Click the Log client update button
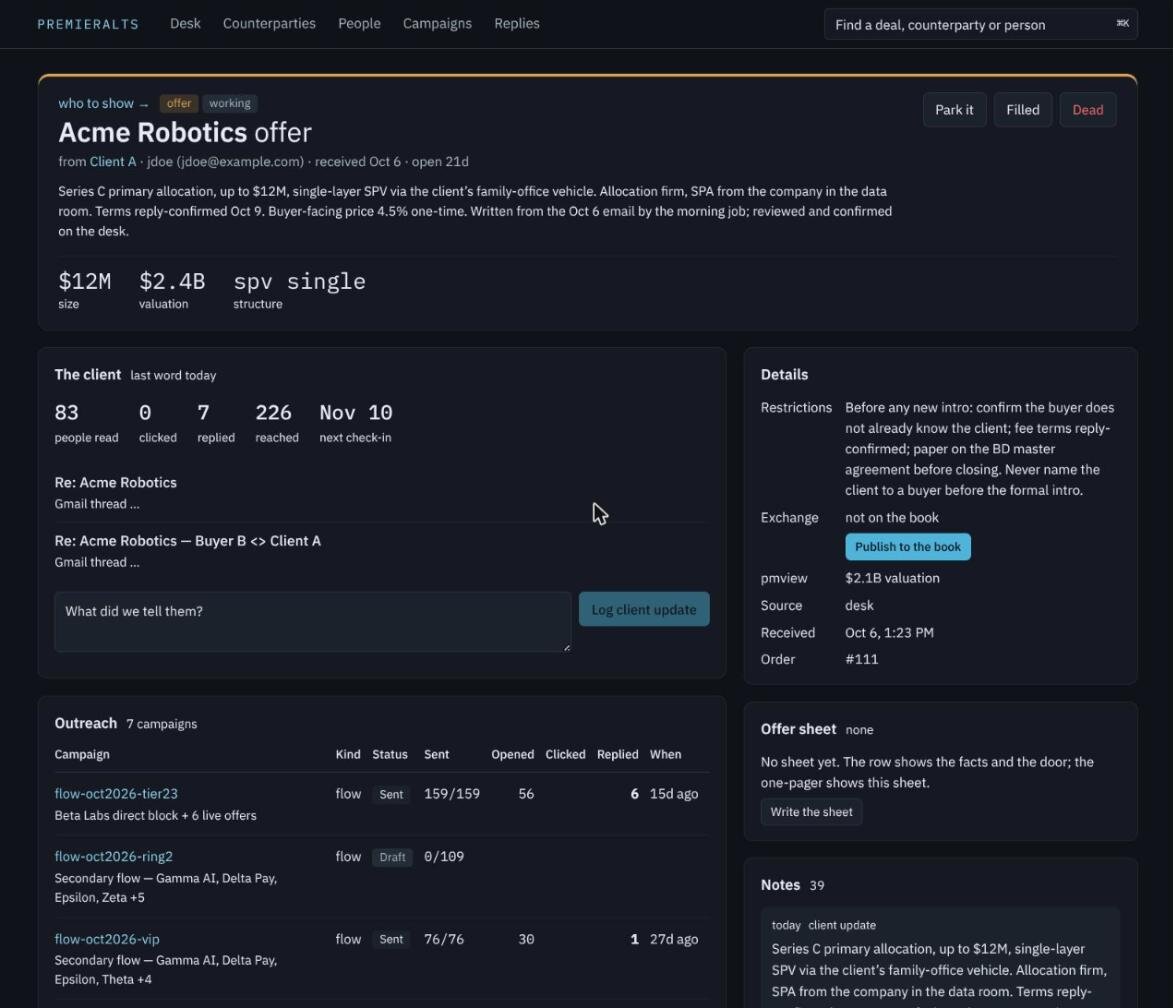 point(644,610)
